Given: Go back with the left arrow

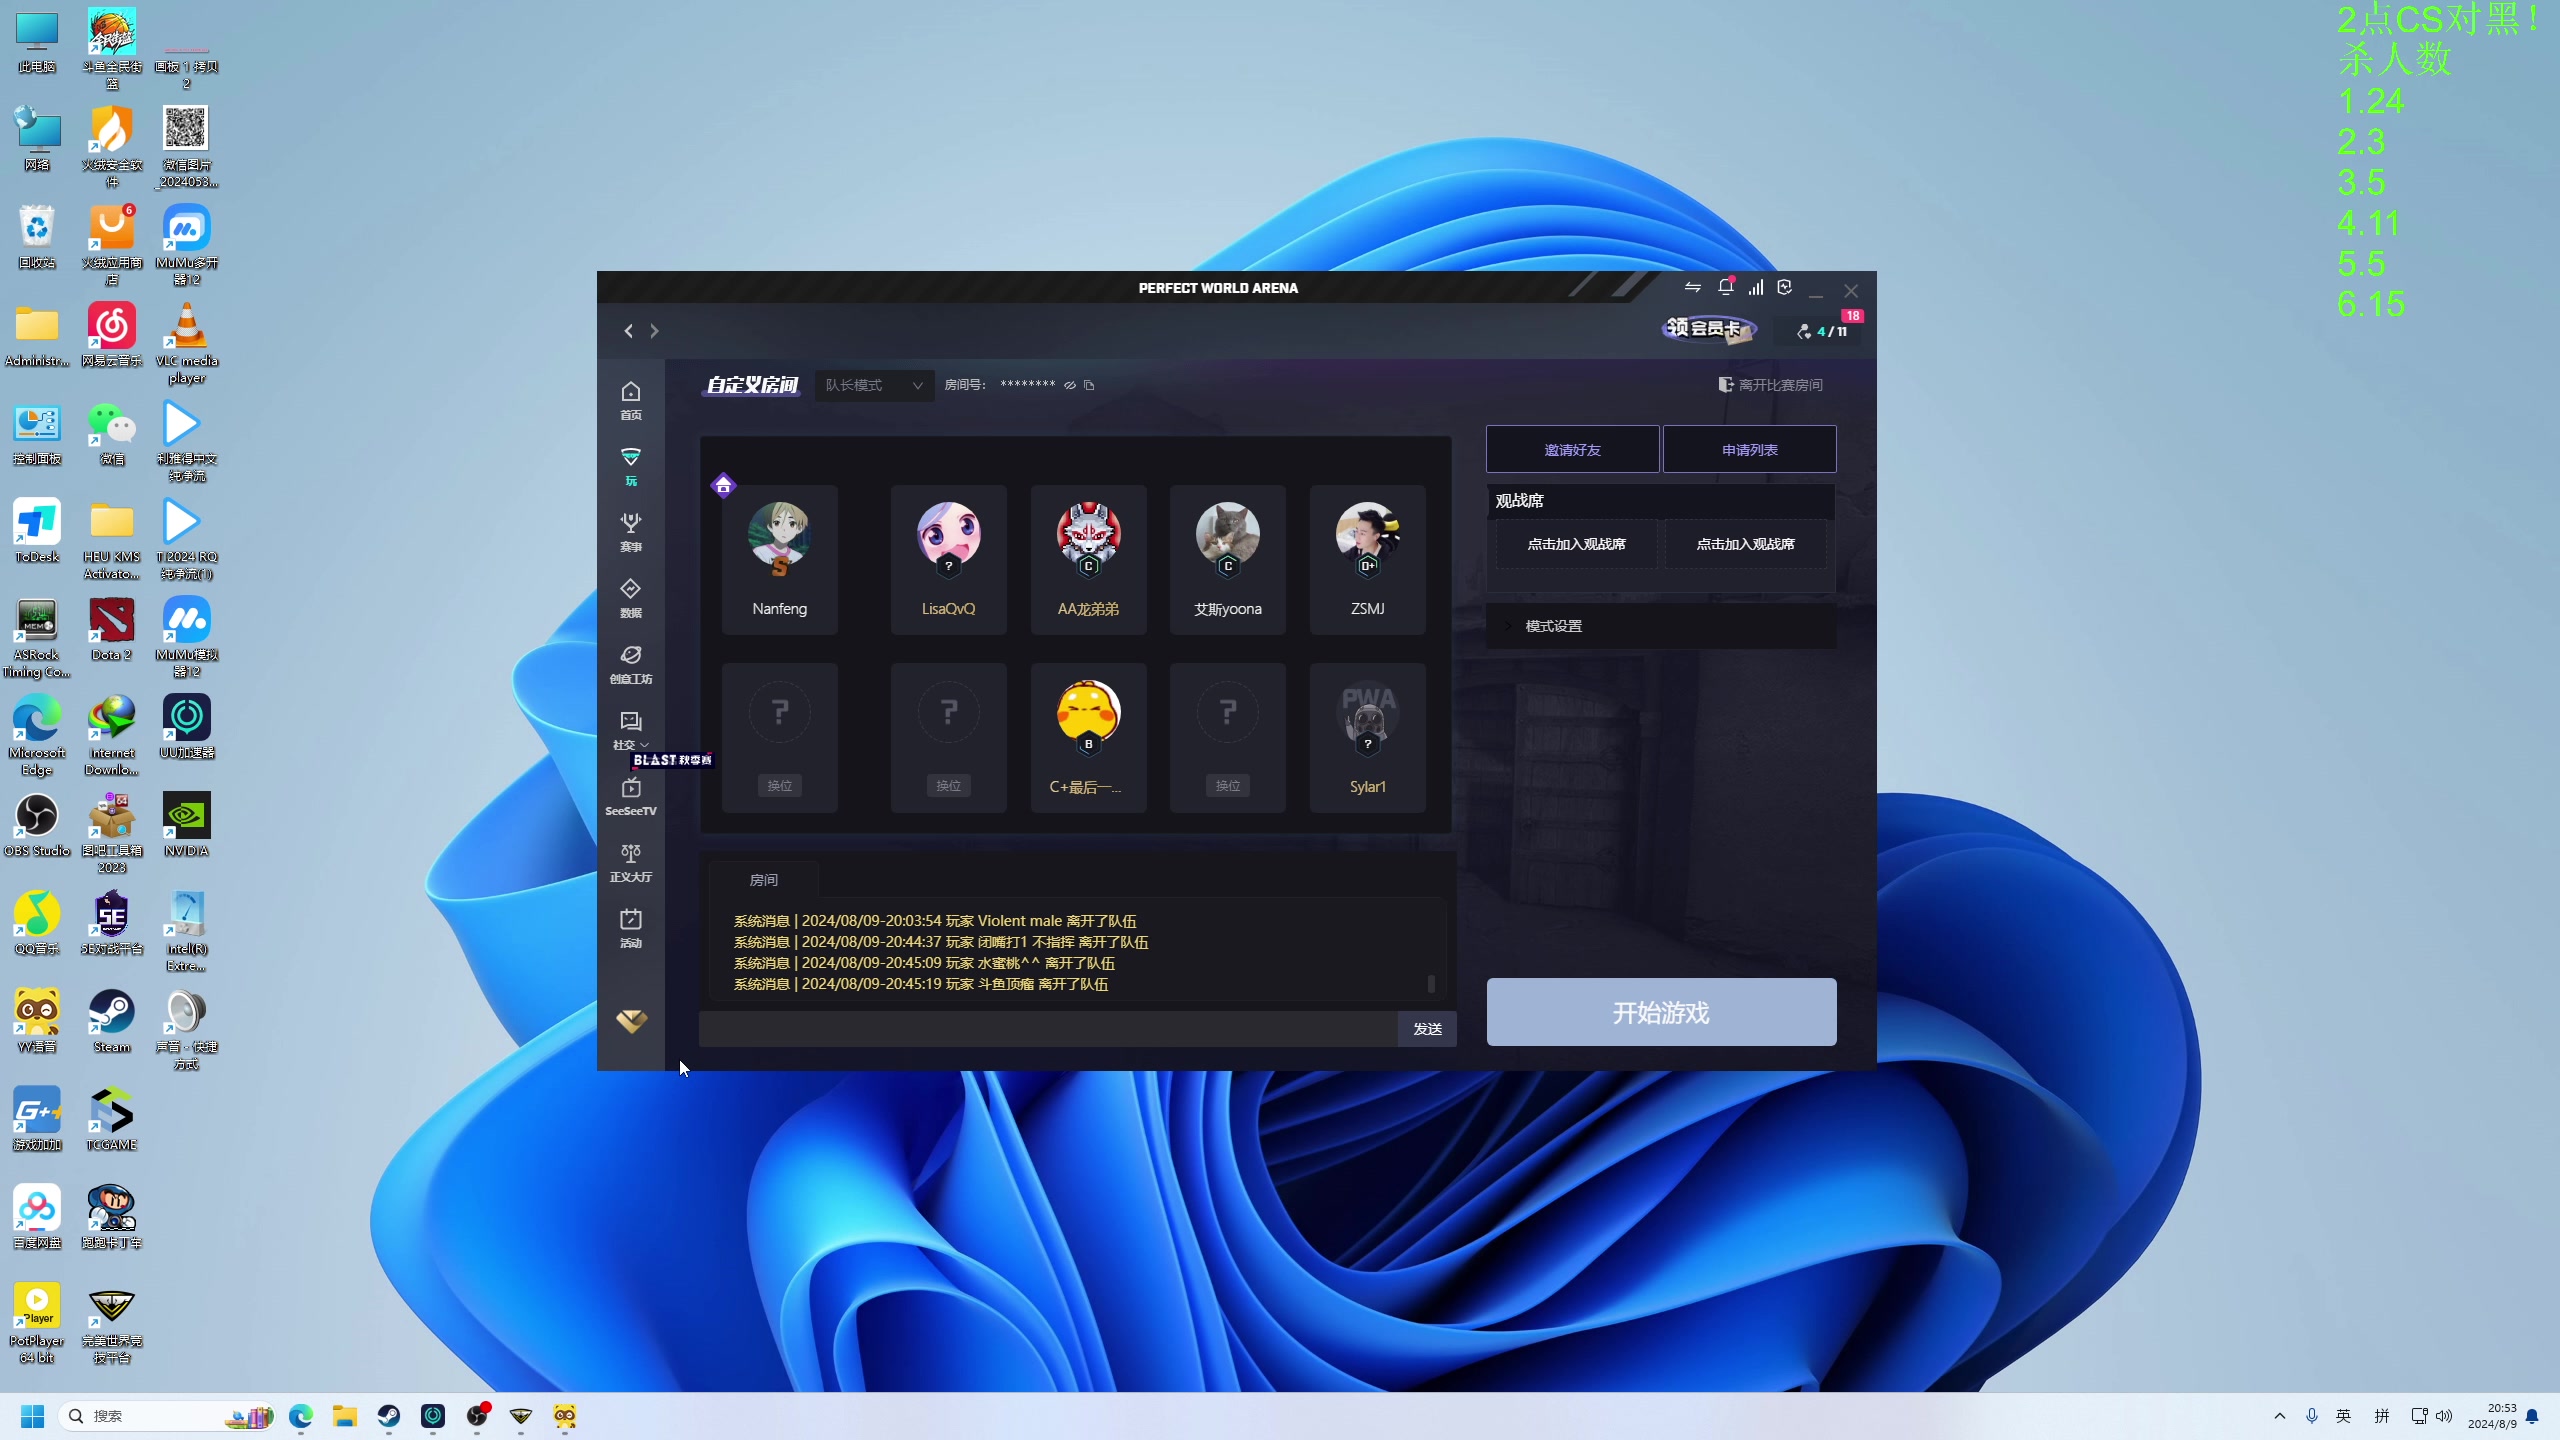Looking at the screenshot, I should [628, 331].
